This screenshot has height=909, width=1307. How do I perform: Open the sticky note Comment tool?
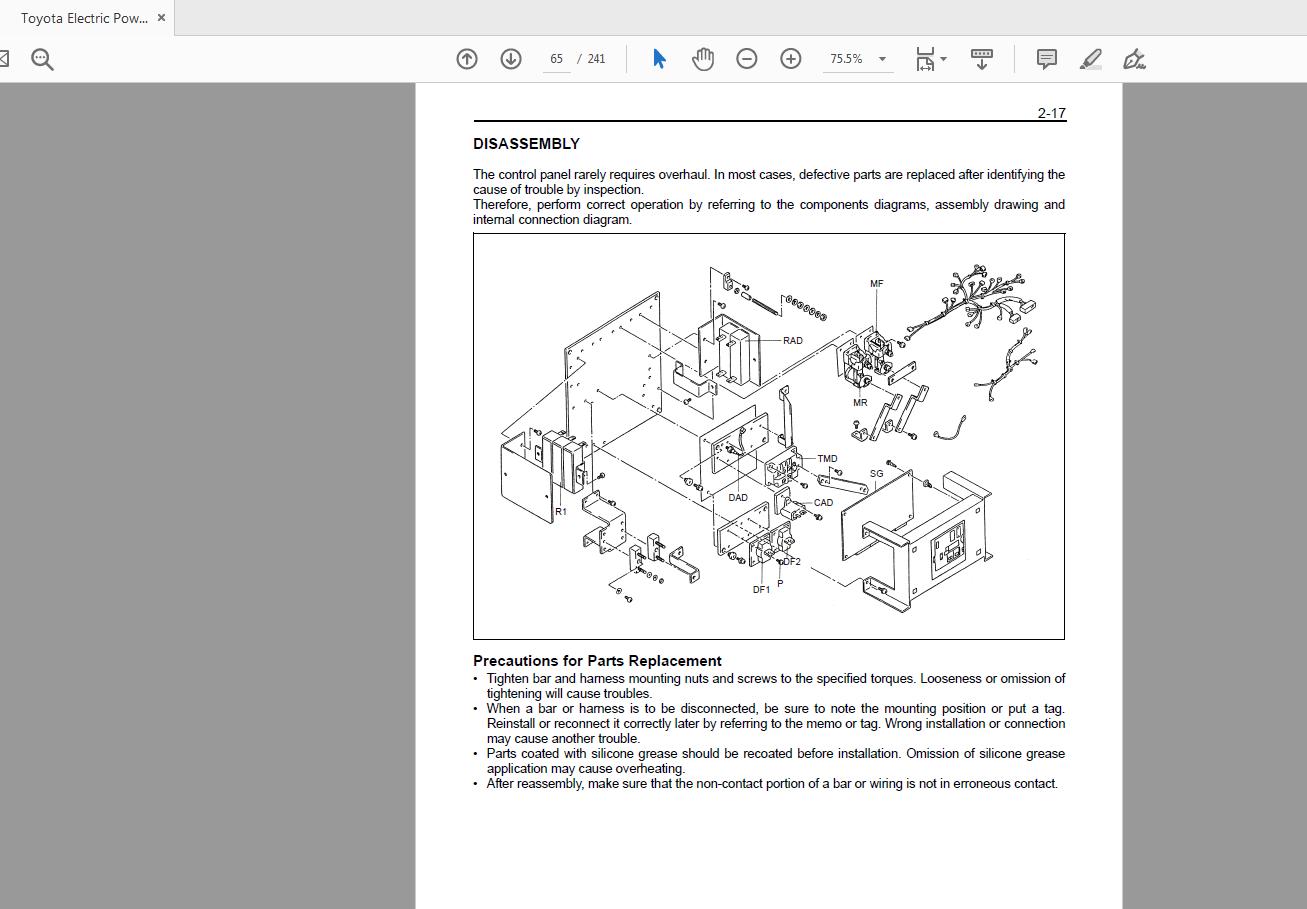1046,59
